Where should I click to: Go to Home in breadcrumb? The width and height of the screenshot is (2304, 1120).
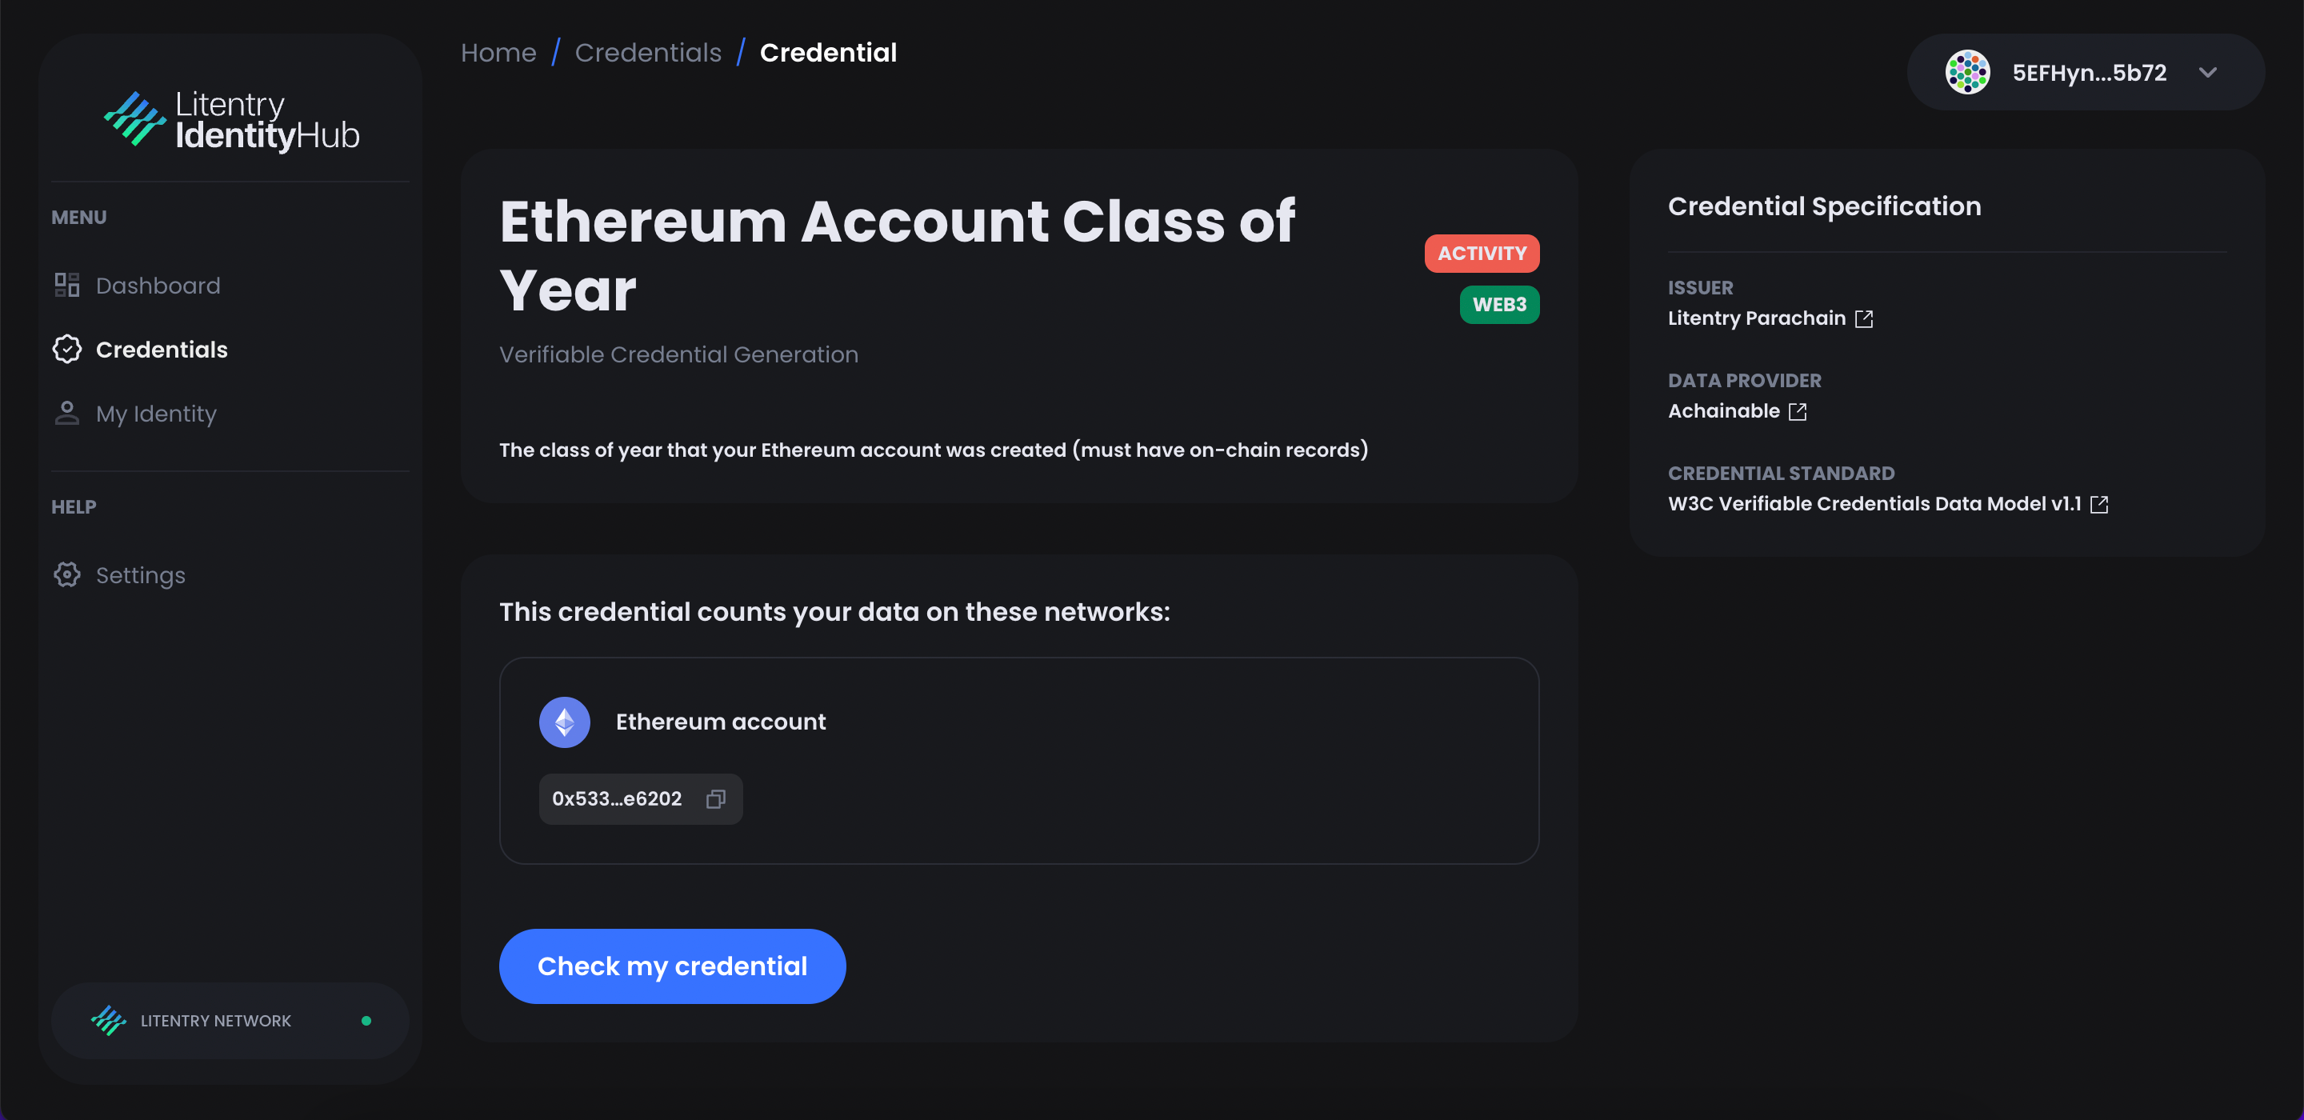coord(498,52)
